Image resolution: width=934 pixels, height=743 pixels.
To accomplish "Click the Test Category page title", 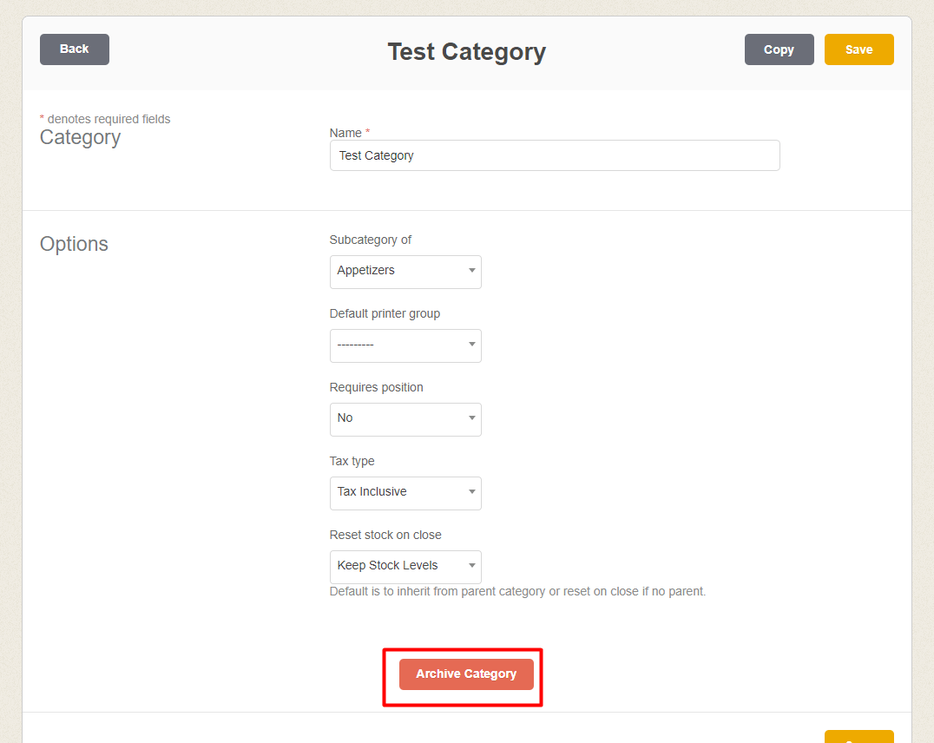I will (466, 52).
